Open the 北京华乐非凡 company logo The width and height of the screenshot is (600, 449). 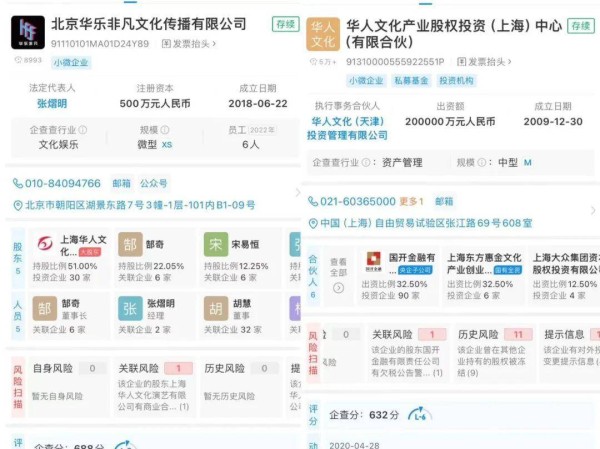(x=28, y=33)
